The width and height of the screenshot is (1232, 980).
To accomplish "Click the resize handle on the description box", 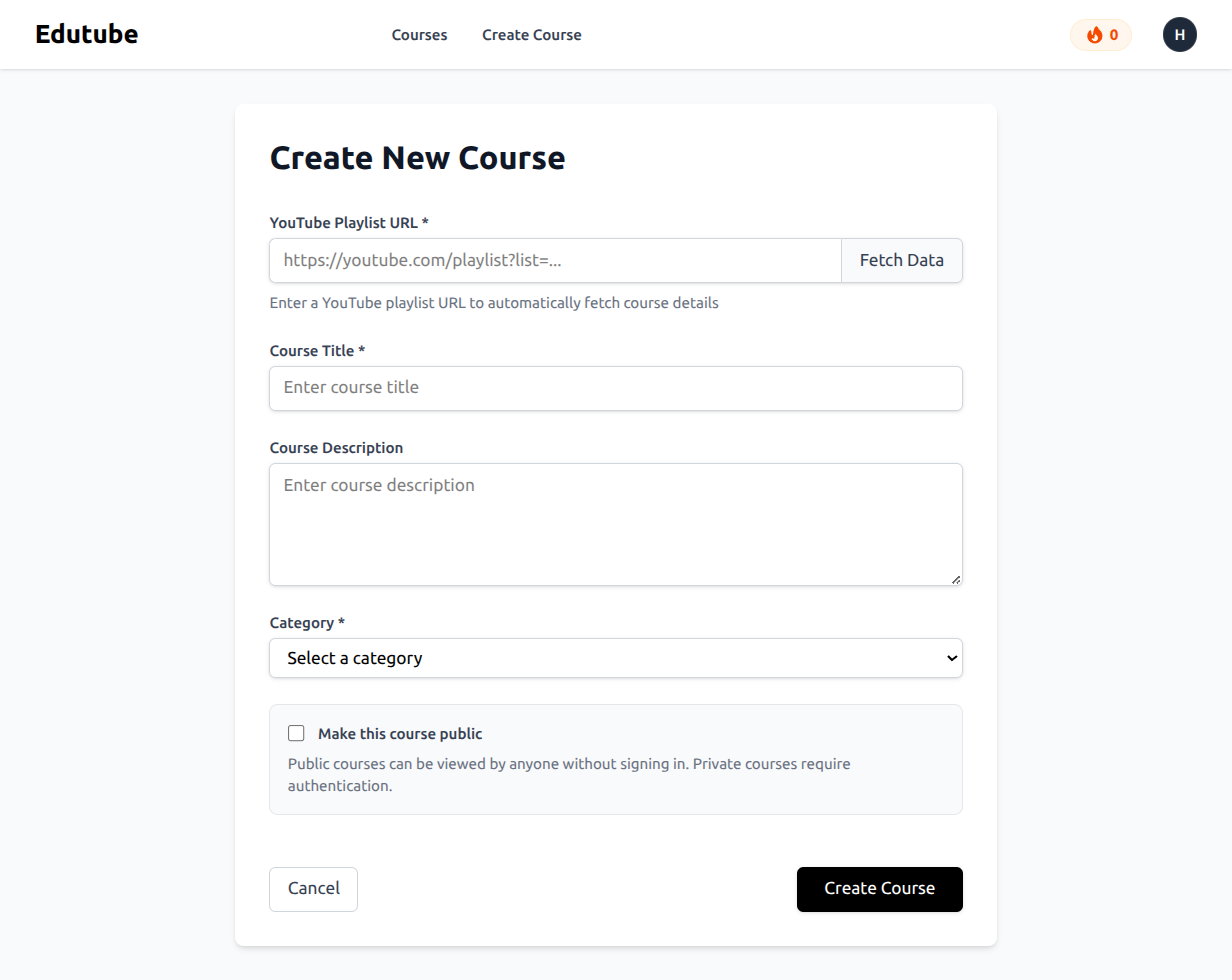I will pos(955,579).
